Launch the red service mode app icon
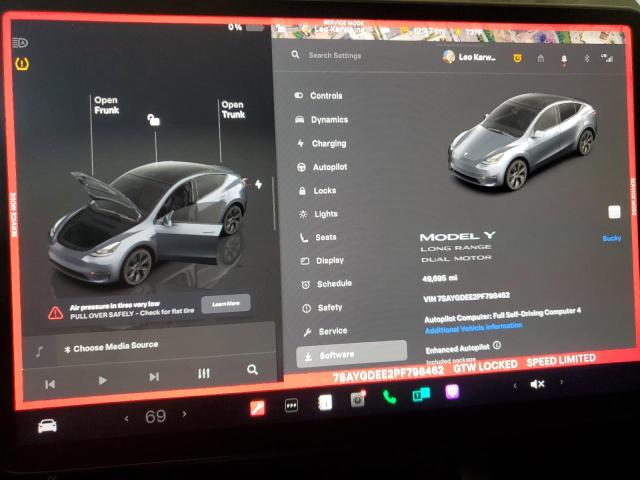 point(258,407)
